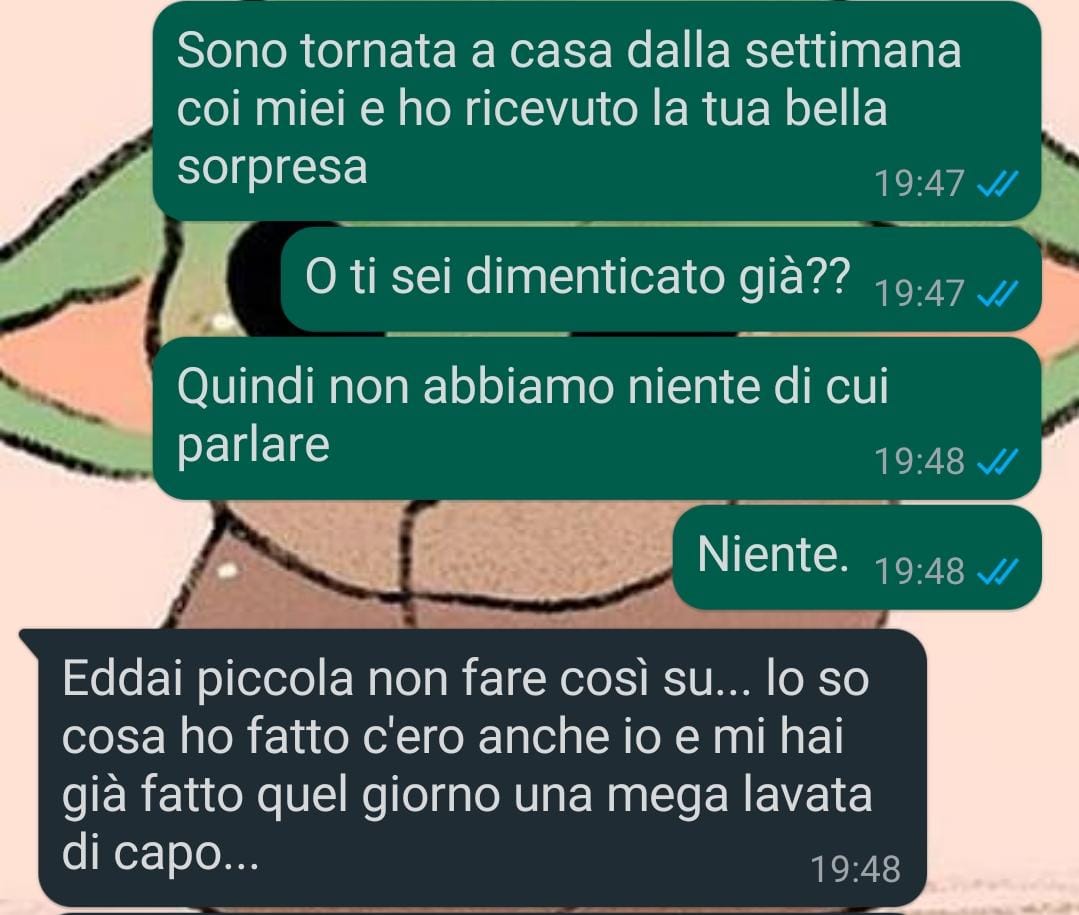Tap the 'Niente.' message bubble
The width and height of the screenshot is (1079, 915).
(857, 558)
